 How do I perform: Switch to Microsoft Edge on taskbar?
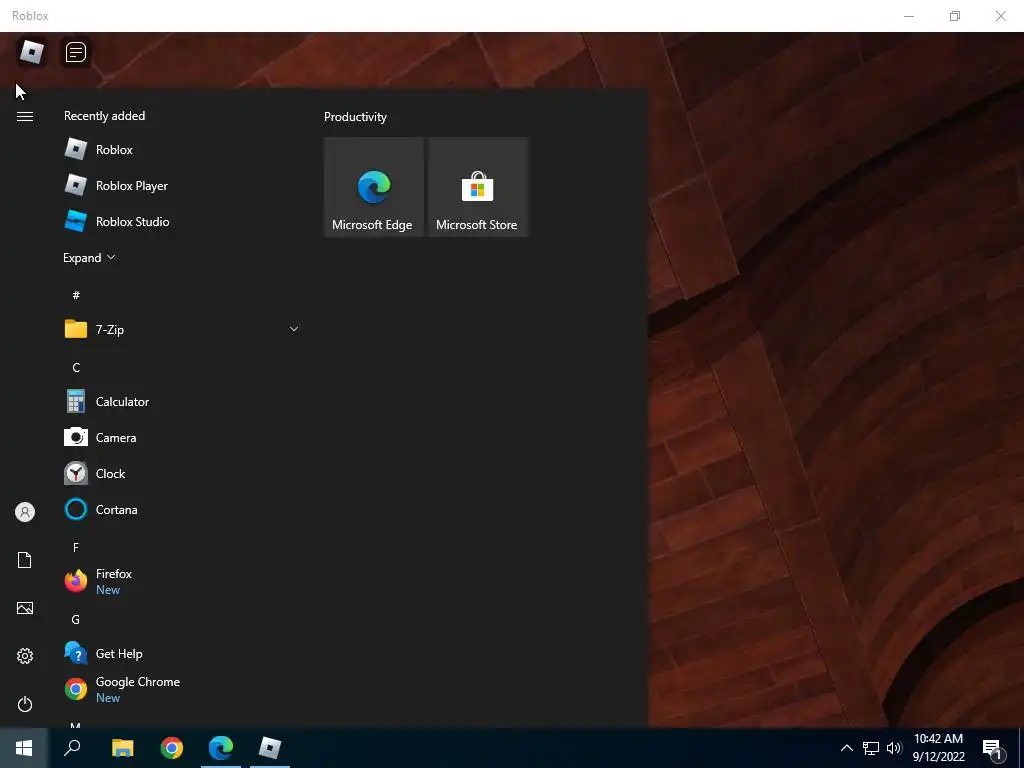point(221,748)
